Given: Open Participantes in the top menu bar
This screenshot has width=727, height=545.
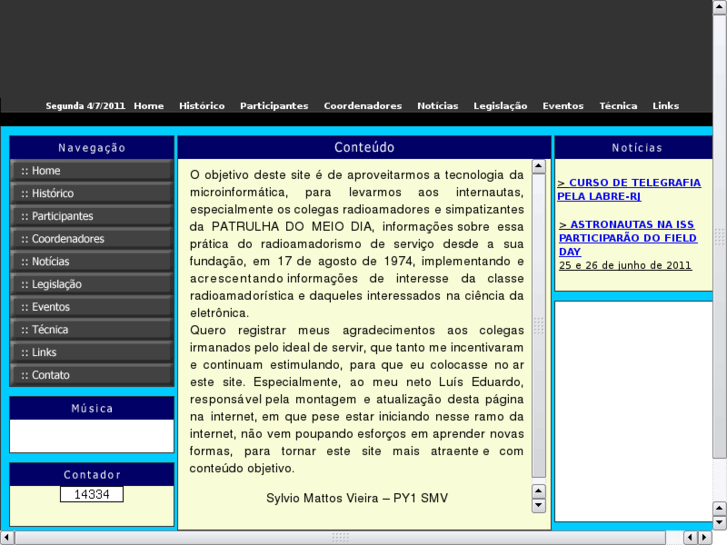Looking at the screenshot, I should [274, 106].
